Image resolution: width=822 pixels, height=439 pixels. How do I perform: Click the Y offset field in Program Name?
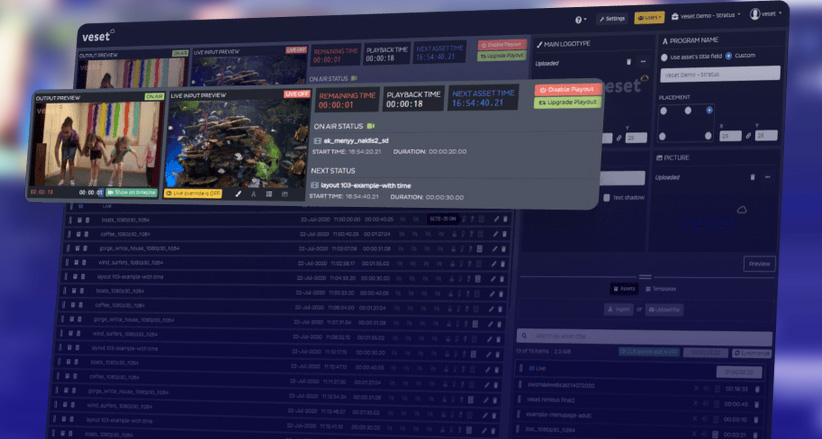tap(766, 135)
